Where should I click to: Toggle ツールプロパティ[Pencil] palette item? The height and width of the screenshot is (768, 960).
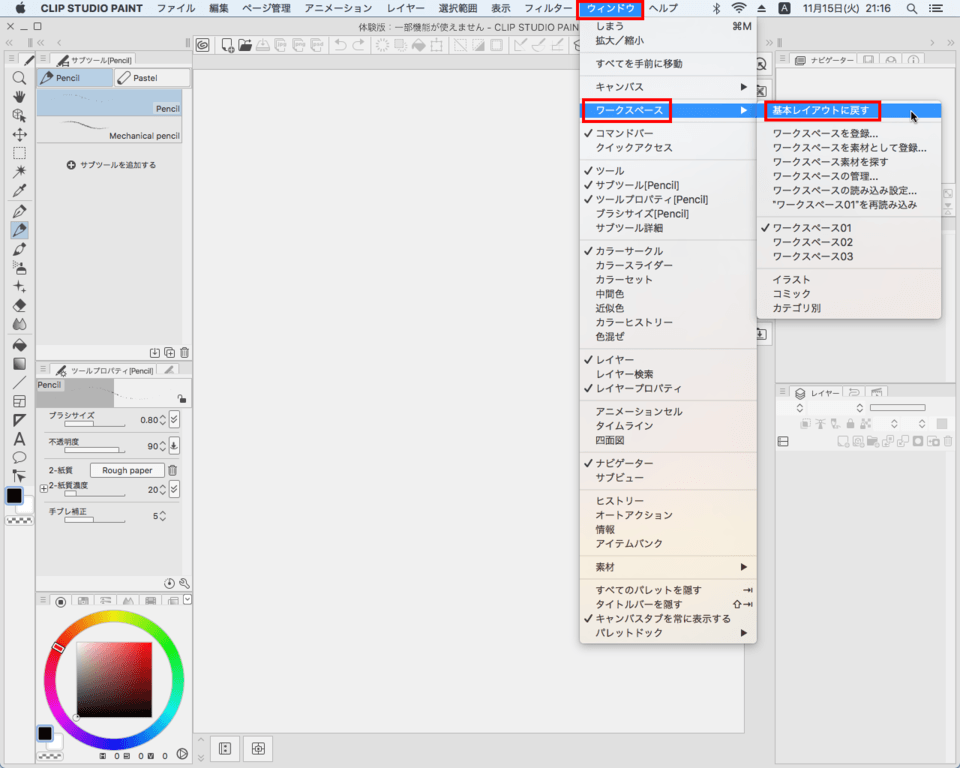(x=668, y=199)
